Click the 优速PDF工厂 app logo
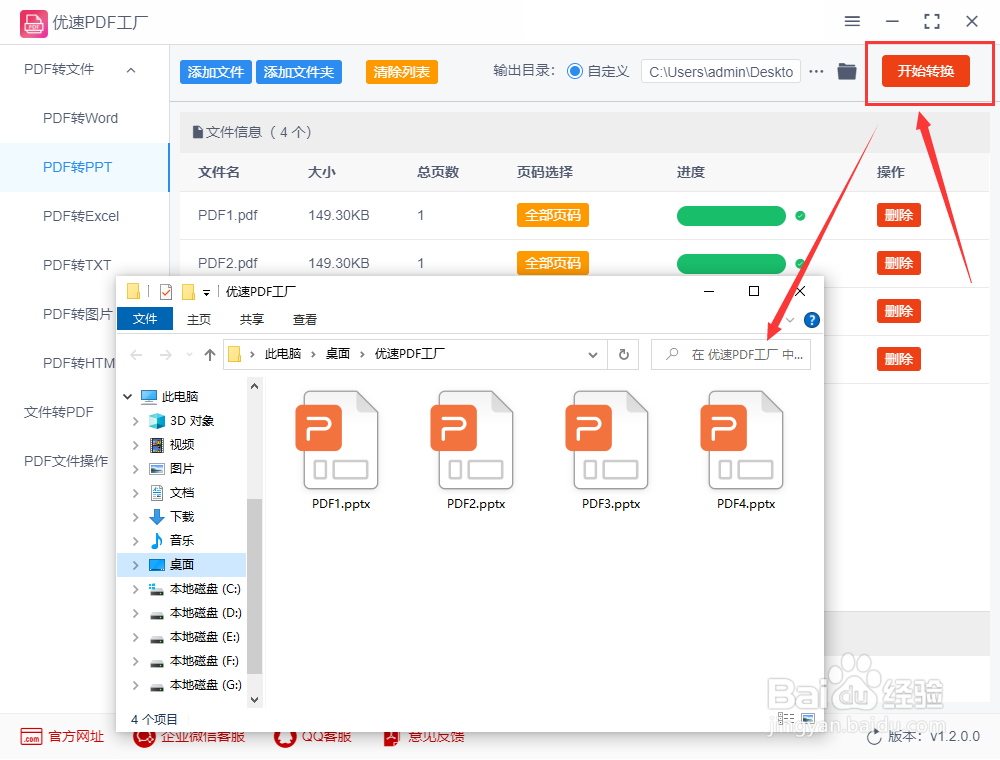 [33, 24]
